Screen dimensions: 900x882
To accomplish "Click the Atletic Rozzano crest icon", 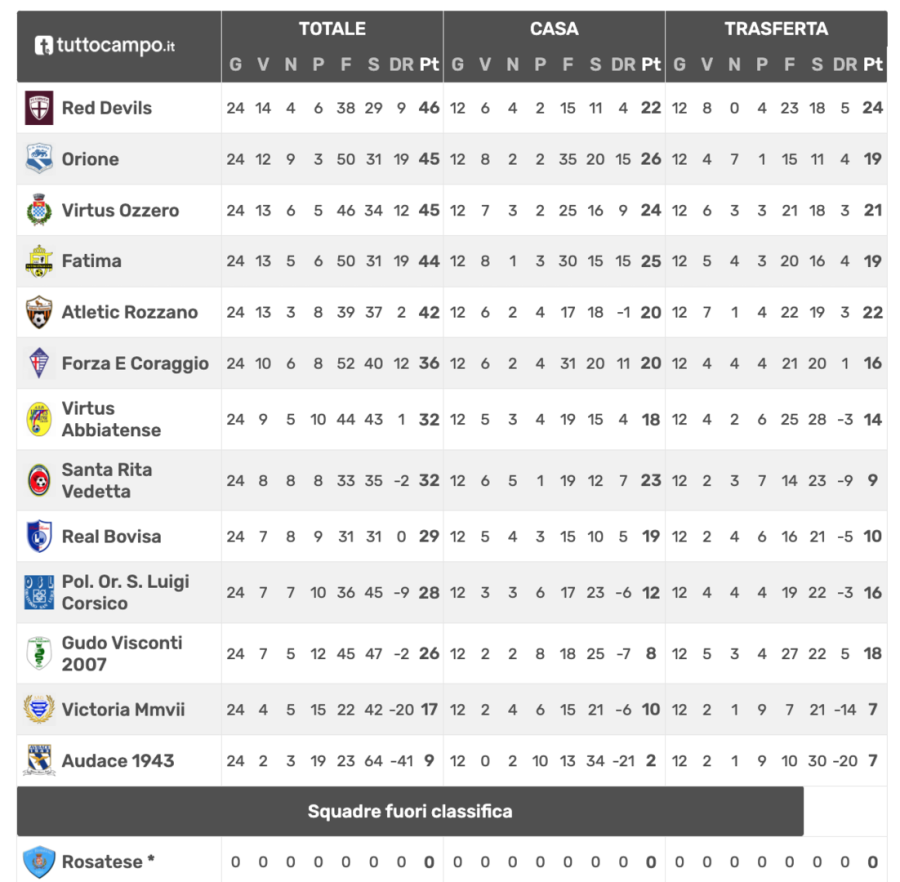I will click(39, 312).
